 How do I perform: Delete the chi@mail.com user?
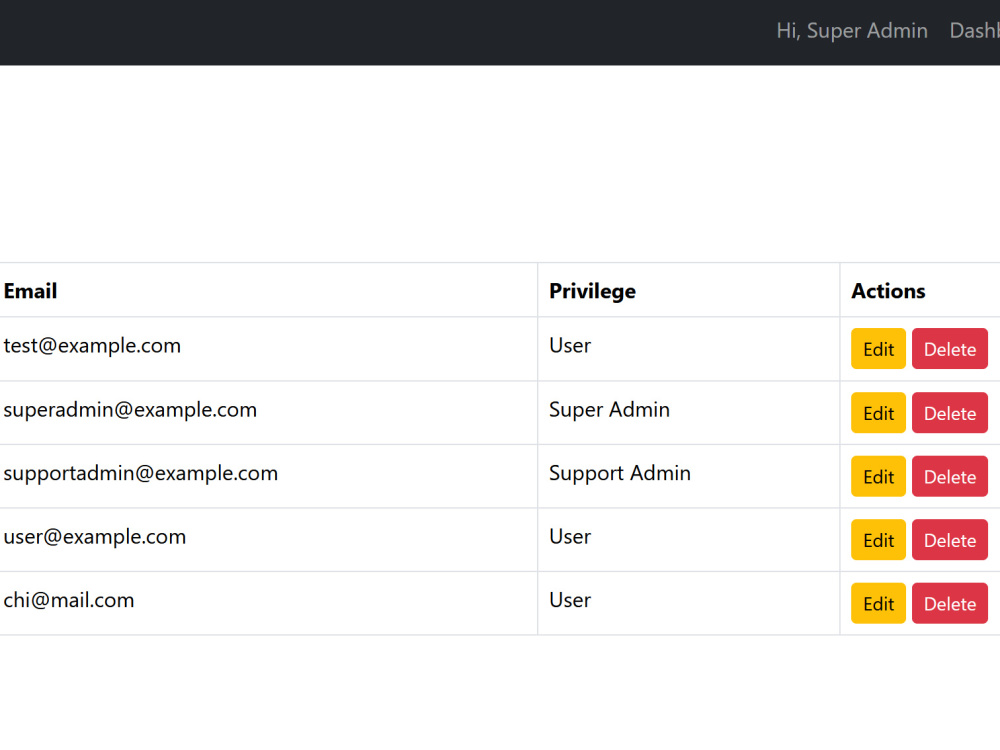pos(950,603)
